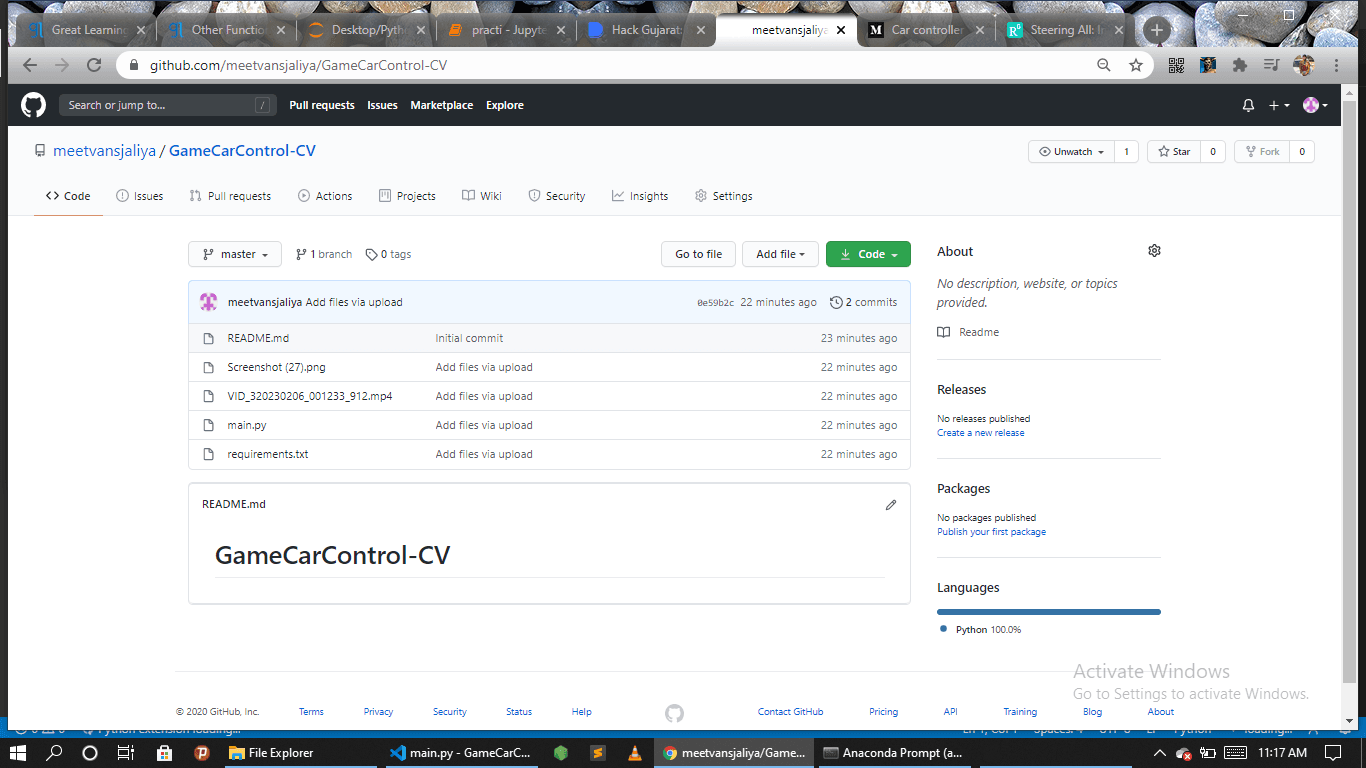Click the Chrome profile picture icon
The image size is (1366, 768).
click(1303, 65)
